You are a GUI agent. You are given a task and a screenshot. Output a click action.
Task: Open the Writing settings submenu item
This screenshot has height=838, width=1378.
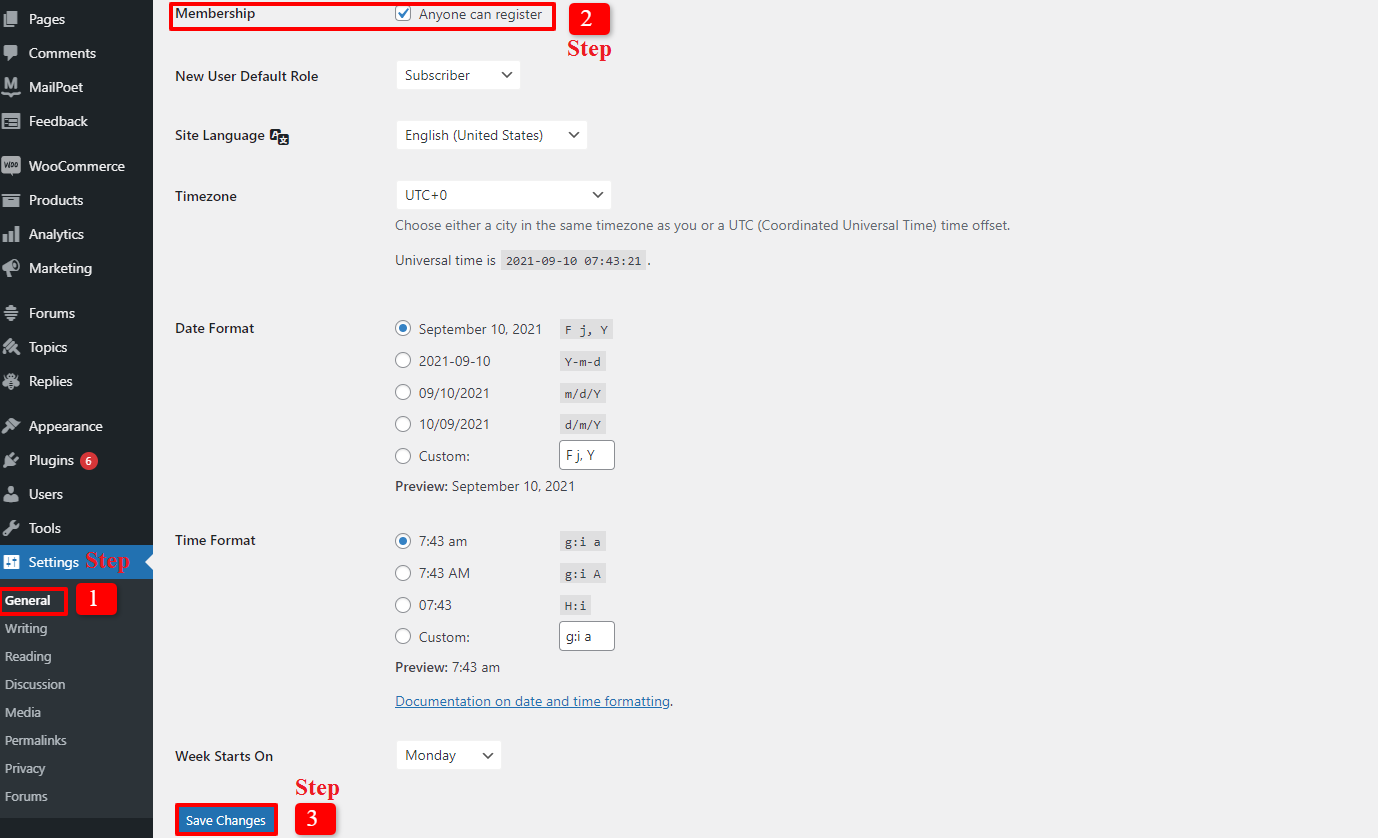26,629
